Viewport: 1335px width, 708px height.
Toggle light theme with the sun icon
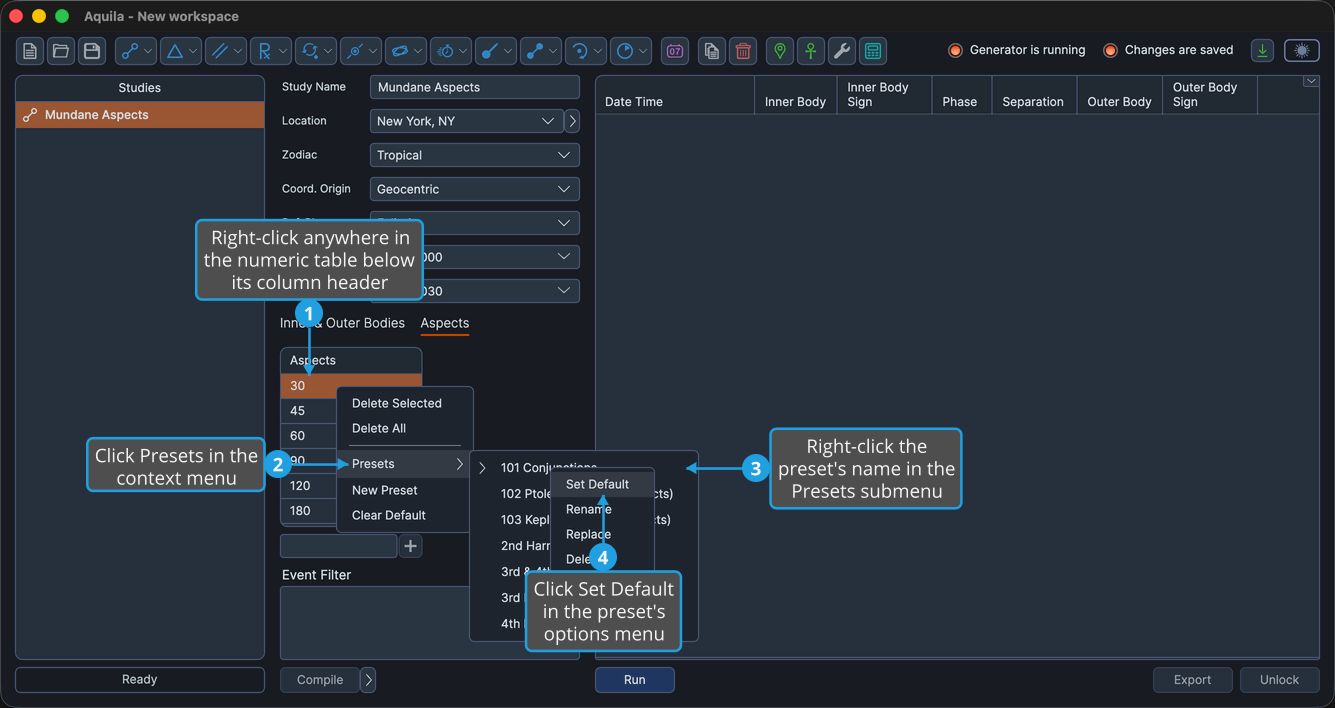(1302, 51)
